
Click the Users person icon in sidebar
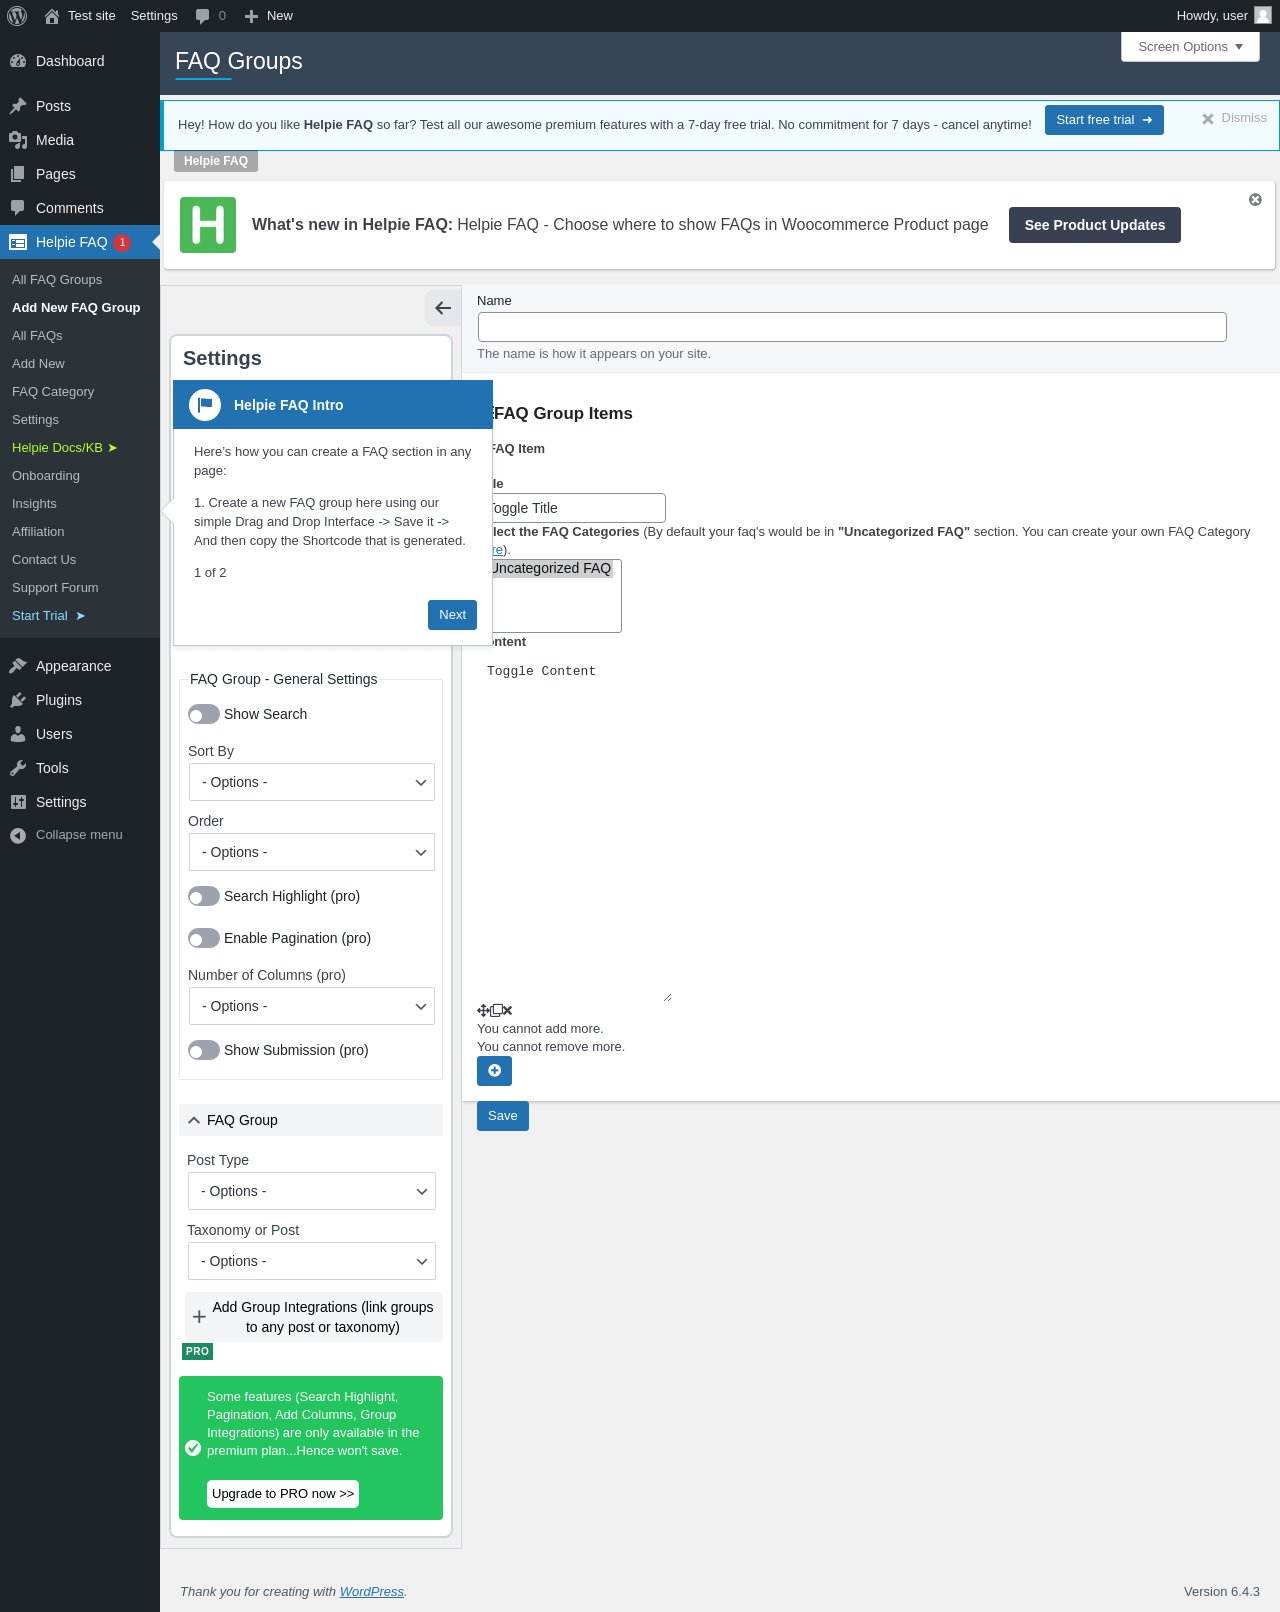pyautogui.click(x=18, y=734)
